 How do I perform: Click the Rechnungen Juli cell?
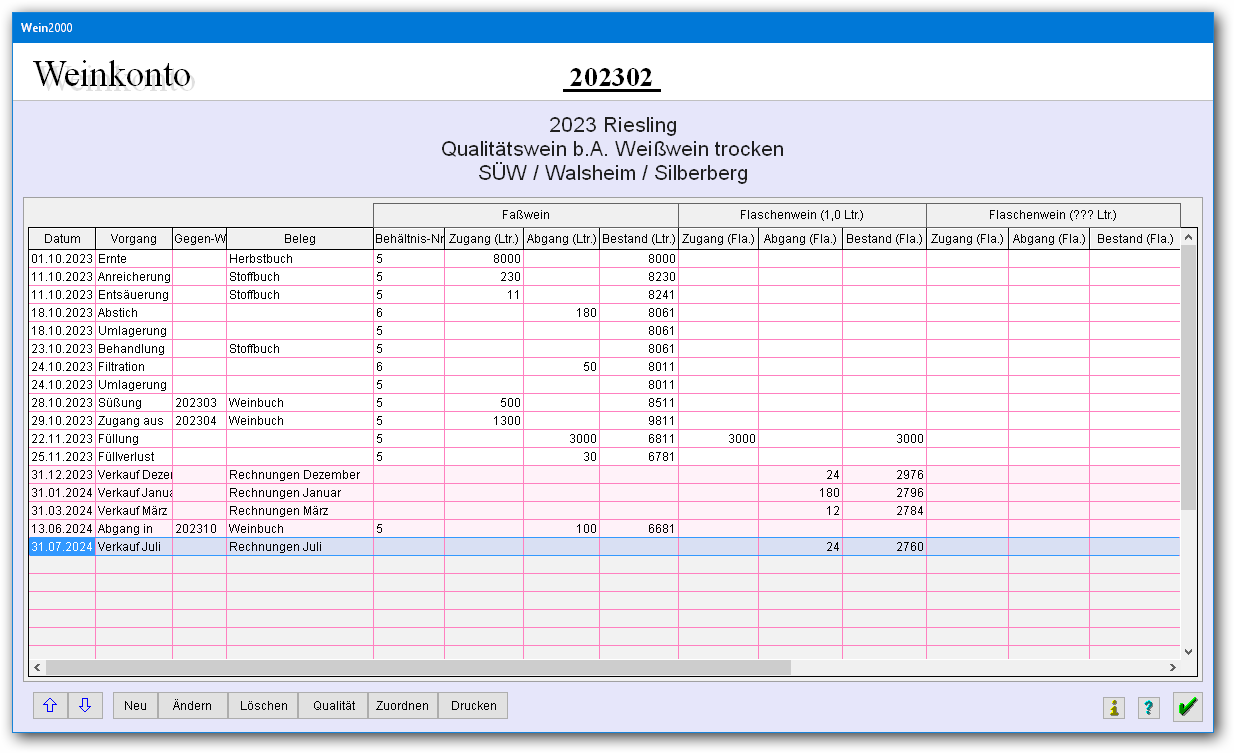pyautogui.click(x=300, y=547)
